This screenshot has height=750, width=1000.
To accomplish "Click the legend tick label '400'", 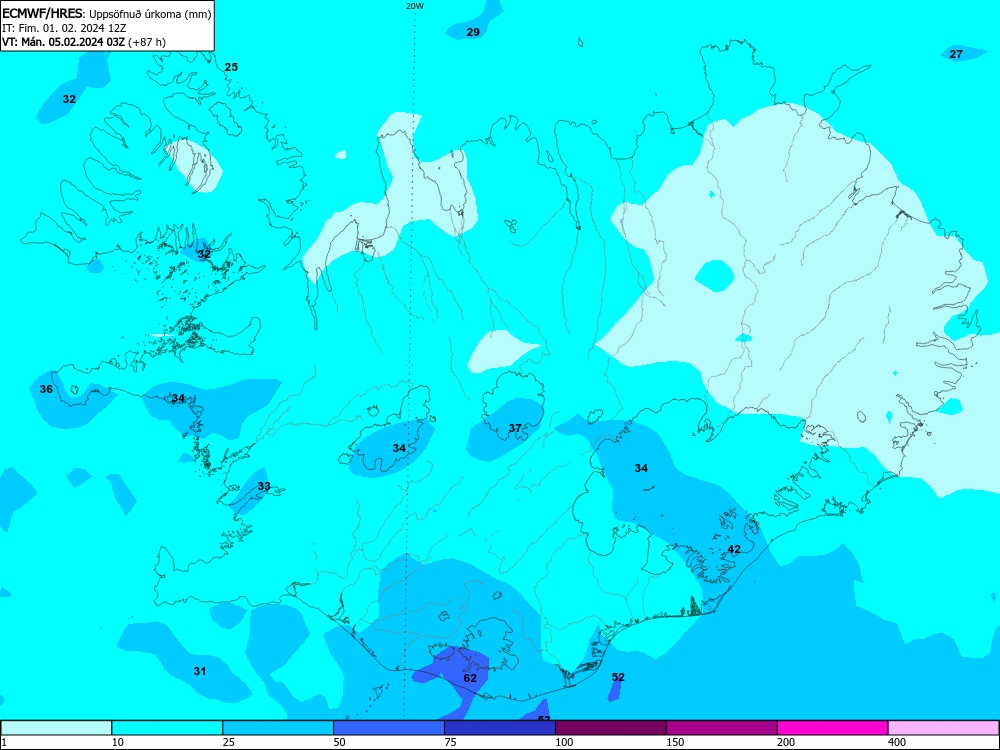I will 897,742.
